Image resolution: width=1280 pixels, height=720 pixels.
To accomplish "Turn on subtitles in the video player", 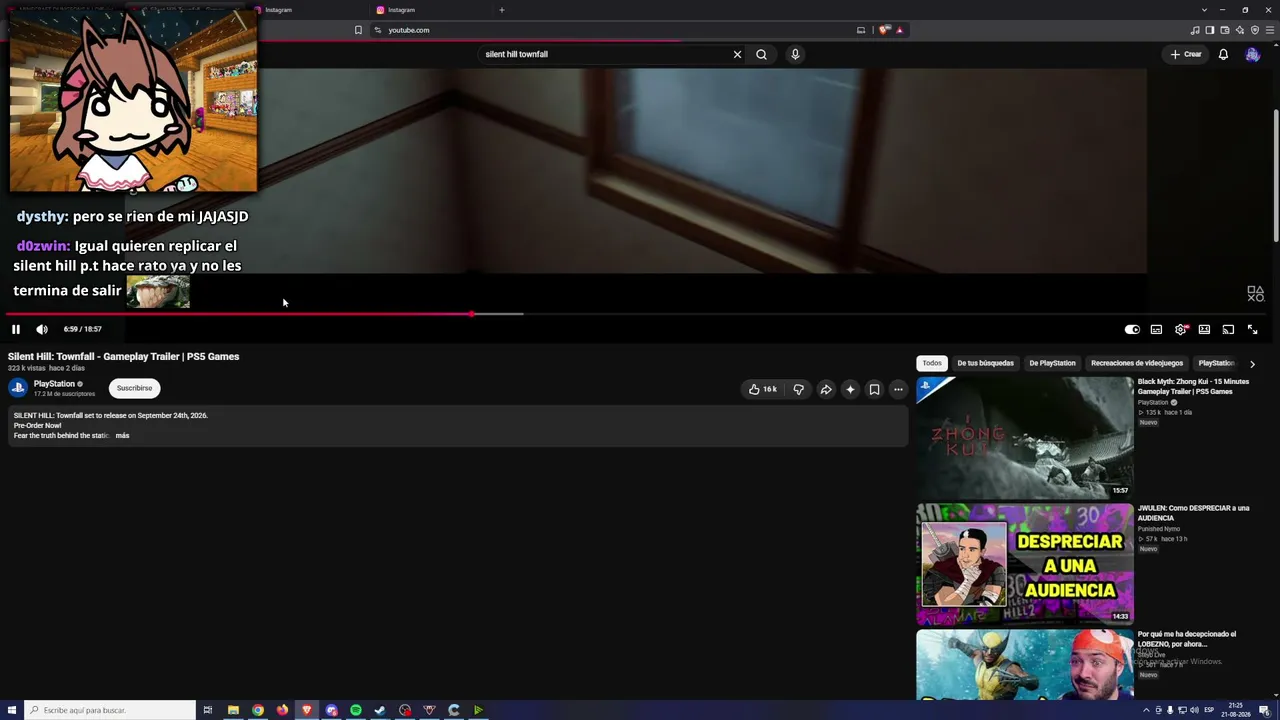I will [1156, 329].
